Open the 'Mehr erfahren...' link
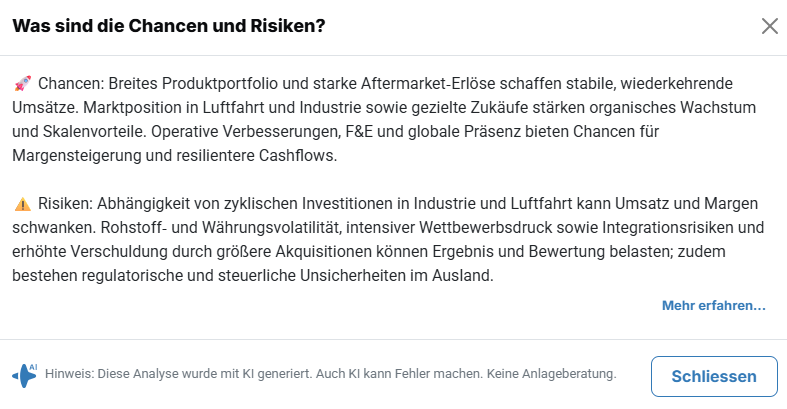Image resolution: width=787 pixels, height=409 pixels. [x=713, y=305]
